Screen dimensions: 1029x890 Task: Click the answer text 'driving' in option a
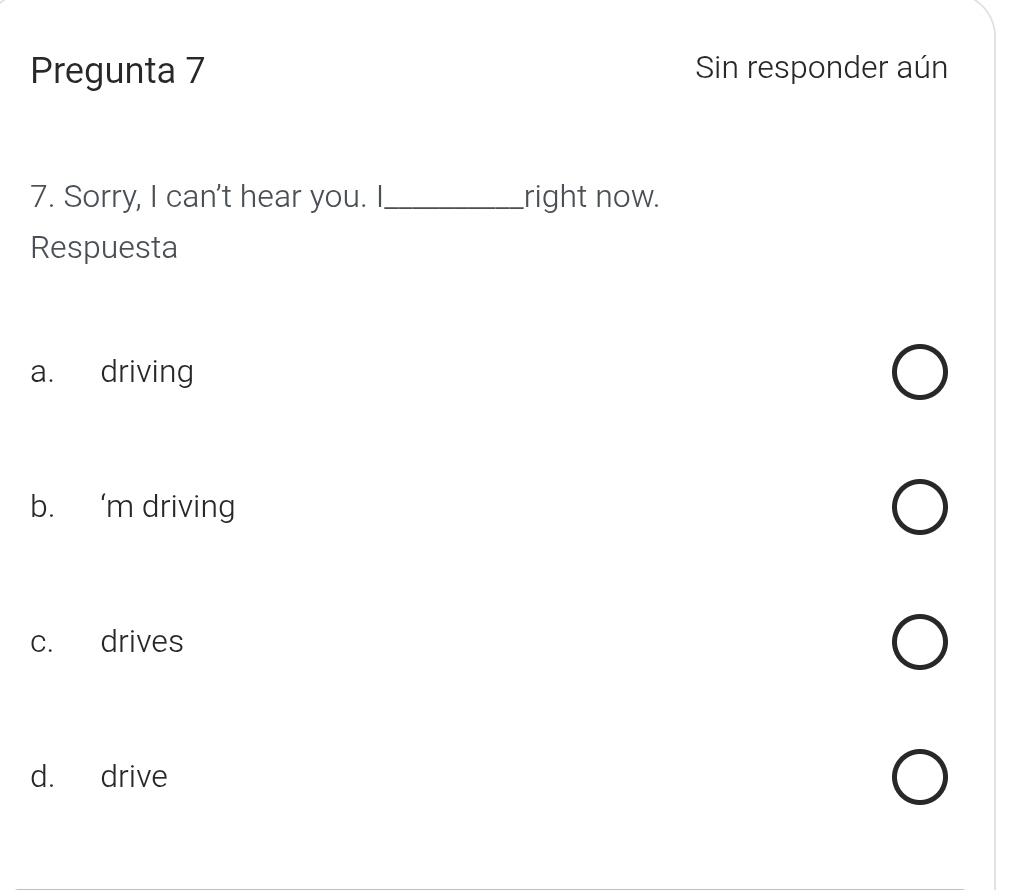pyautogui.click(x=147, y=372)
